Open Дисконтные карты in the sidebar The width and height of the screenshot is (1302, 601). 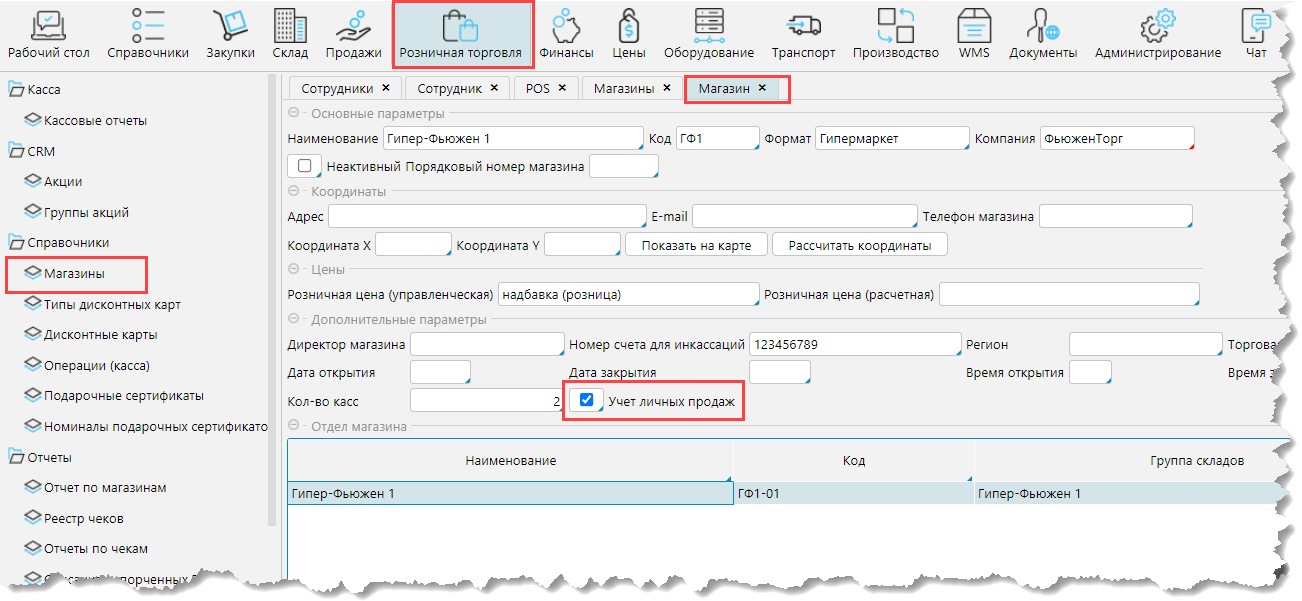click(100, 335)
